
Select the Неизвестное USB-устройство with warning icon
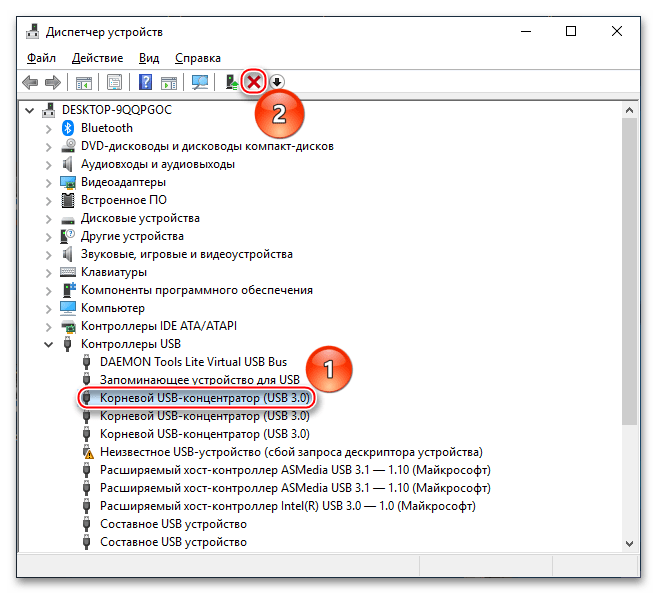290,452
